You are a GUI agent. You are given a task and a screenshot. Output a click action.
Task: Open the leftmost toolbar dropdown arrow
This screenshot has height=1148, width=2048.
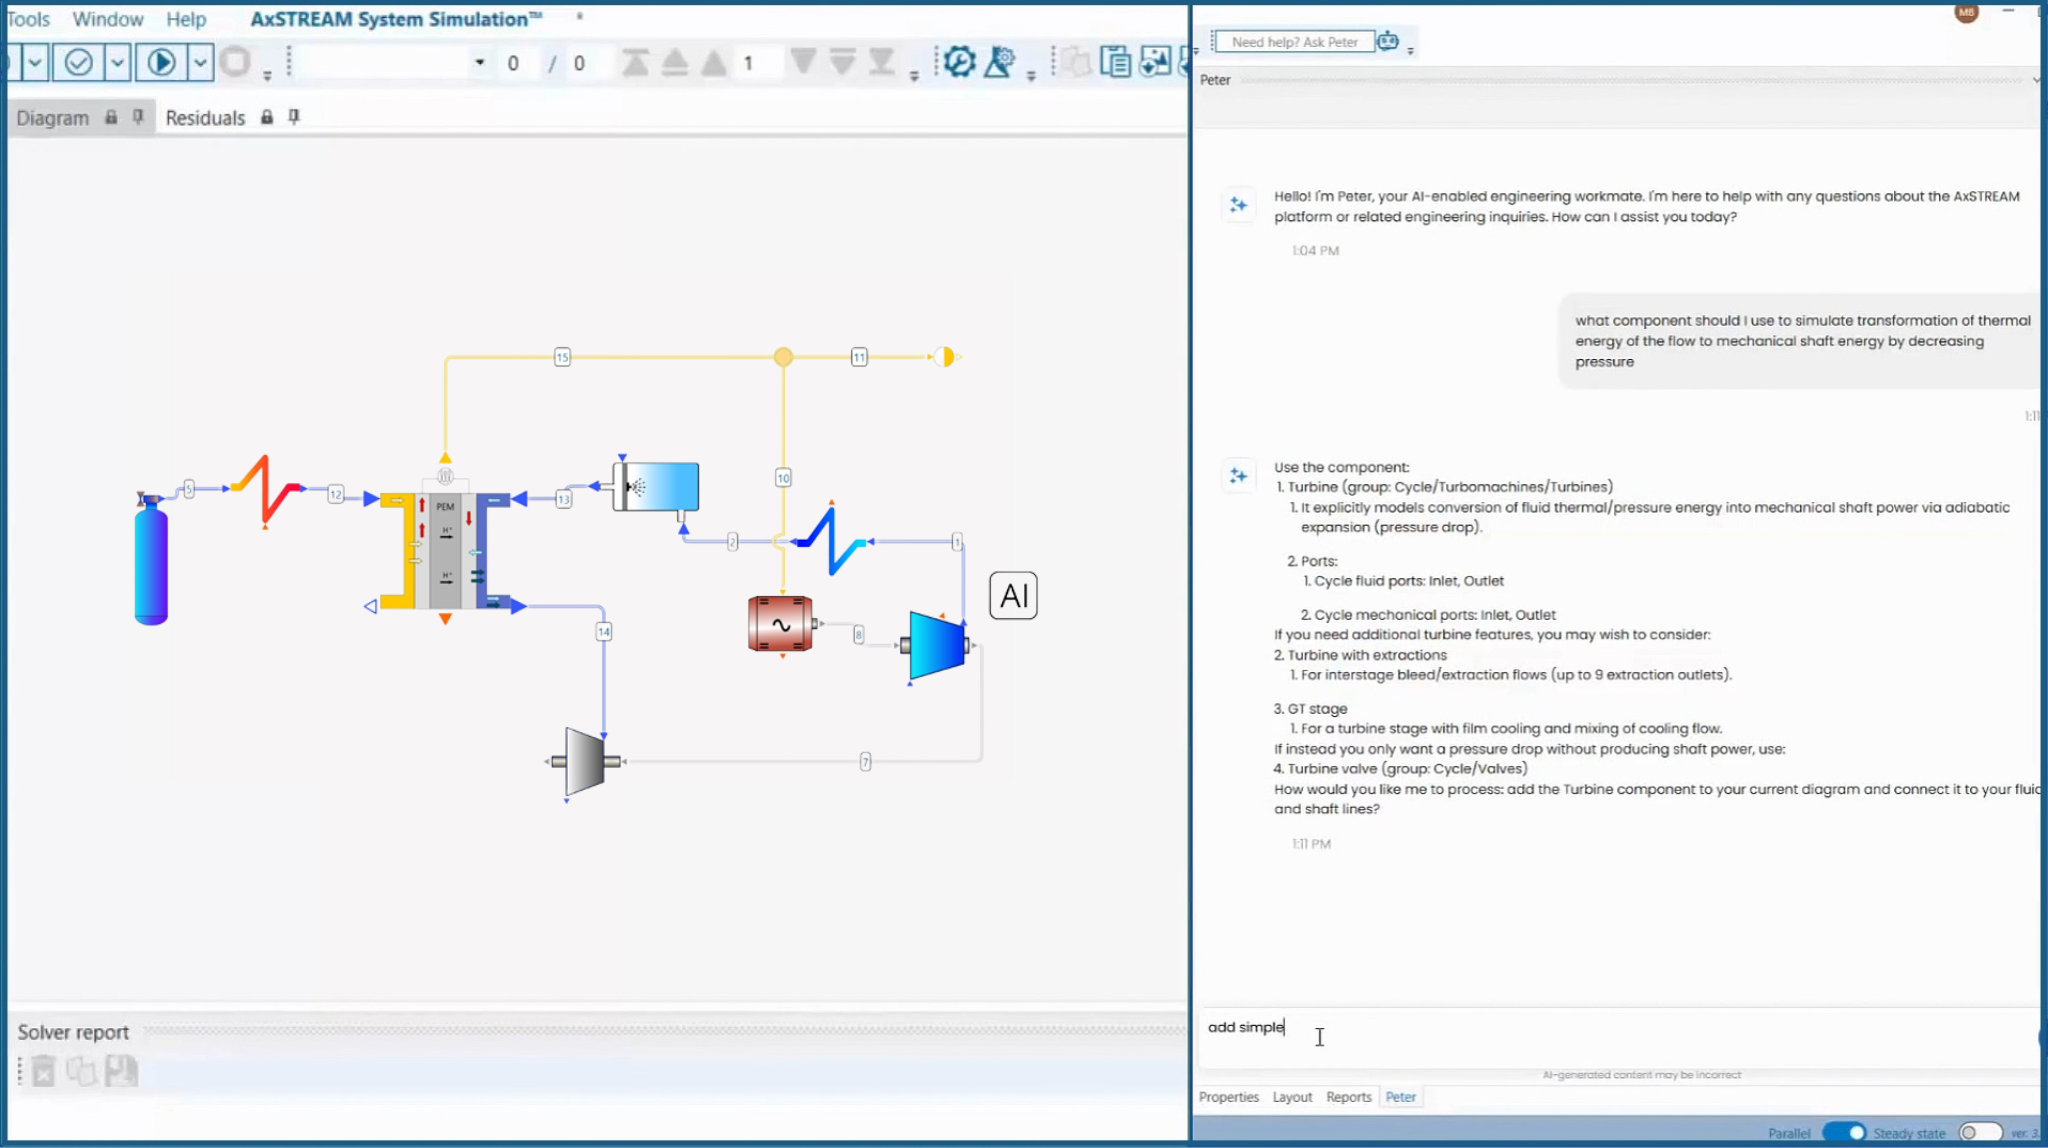[35, 63]
